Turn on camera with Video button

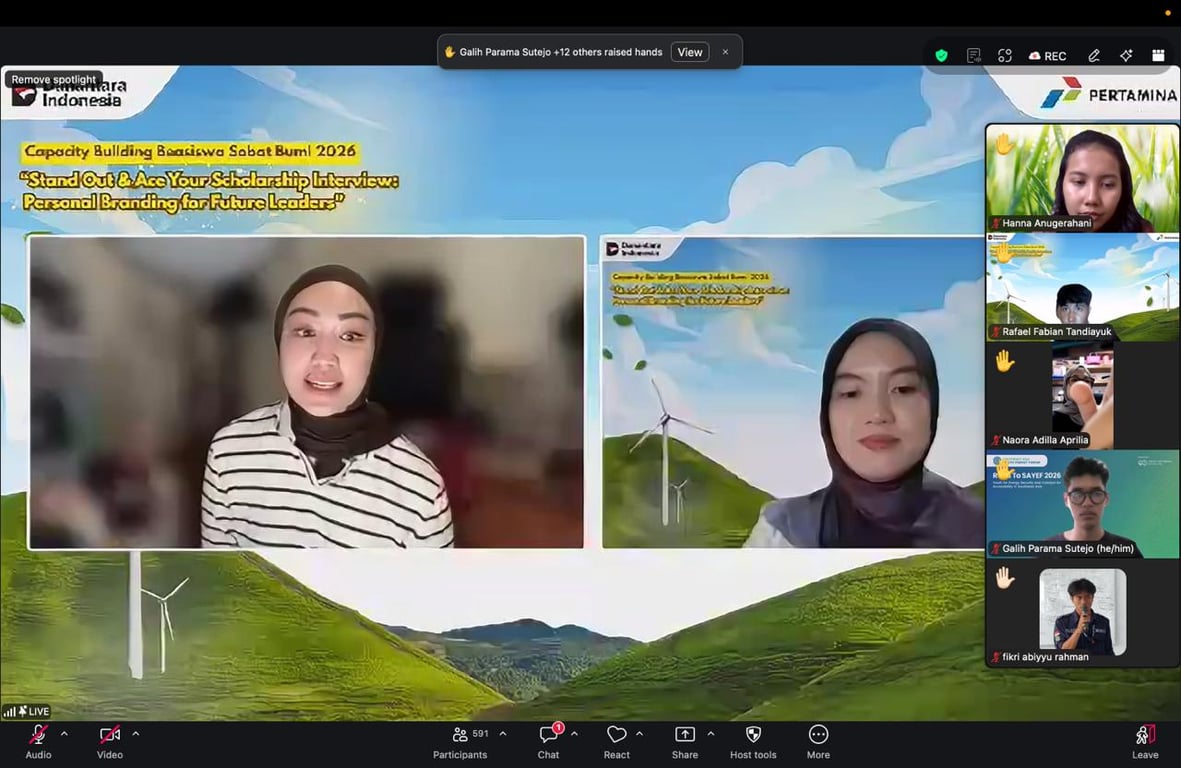point(110,742)
